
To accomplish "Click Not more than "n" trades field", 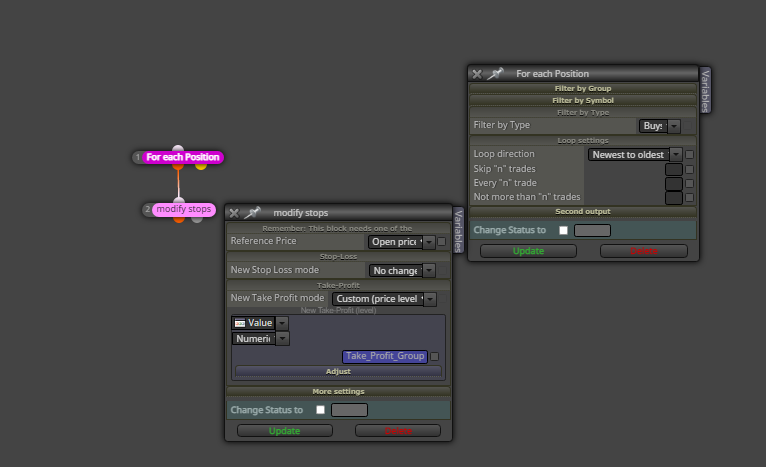I will pos(674,198).
